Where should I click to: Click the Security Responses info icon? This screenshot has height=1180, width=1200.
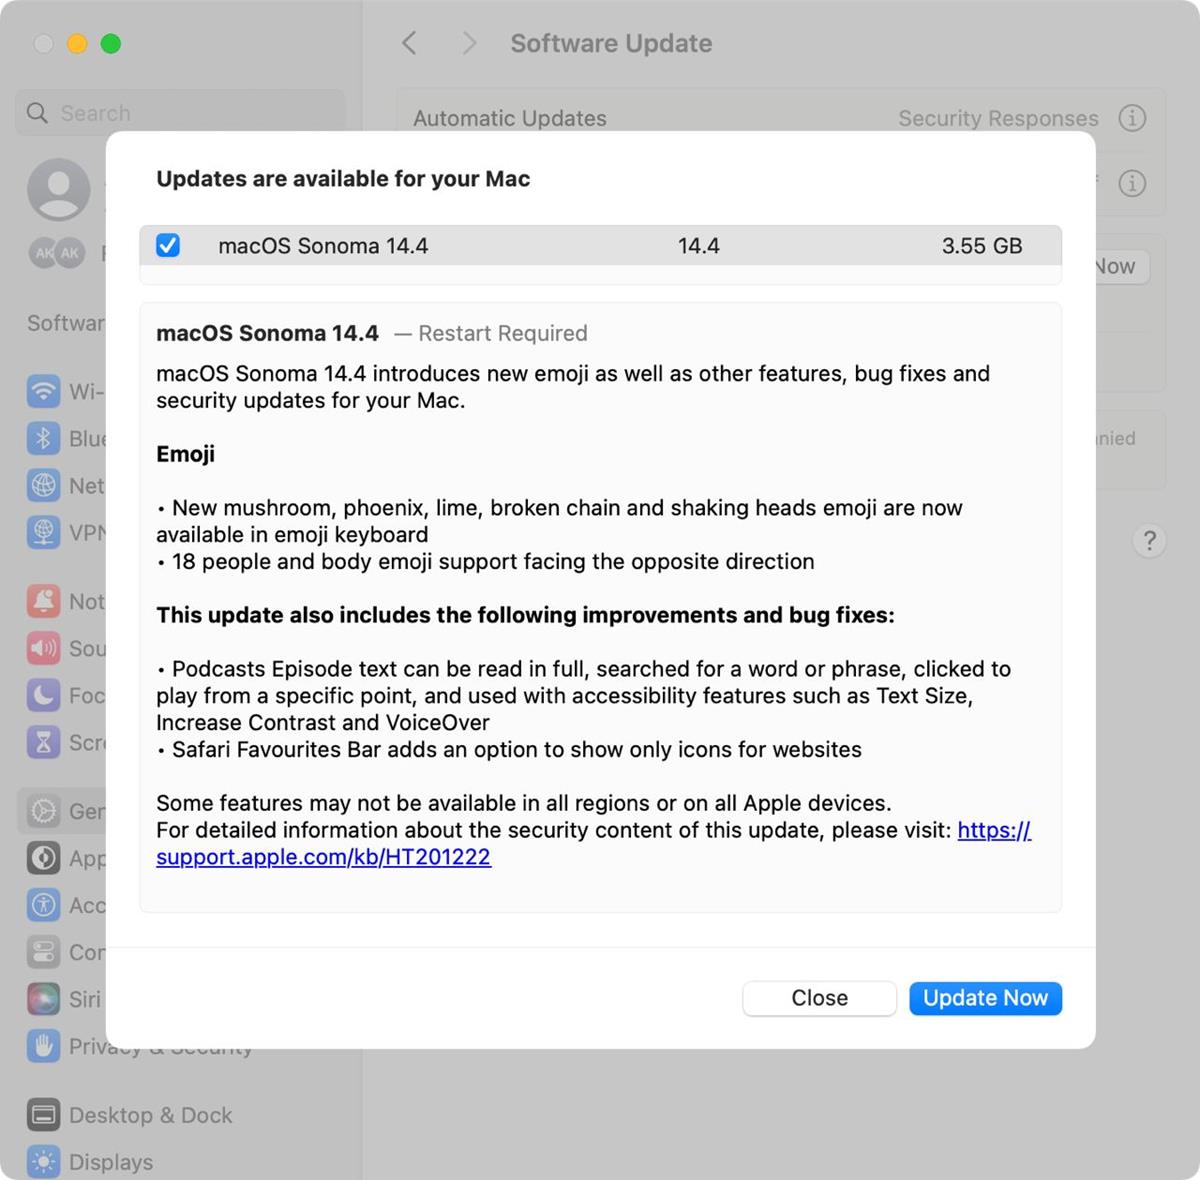[1132, 118]
